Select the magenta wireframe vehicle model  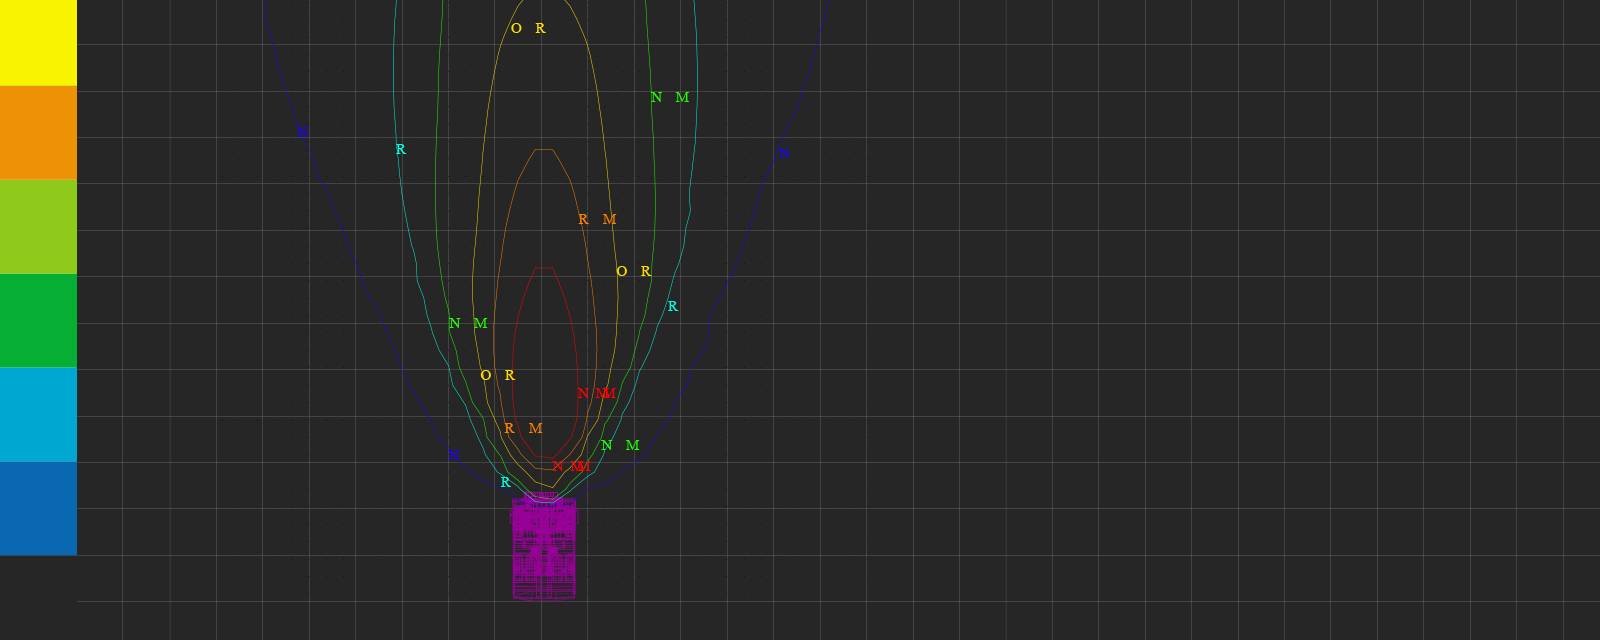click(x=544, y=548)
